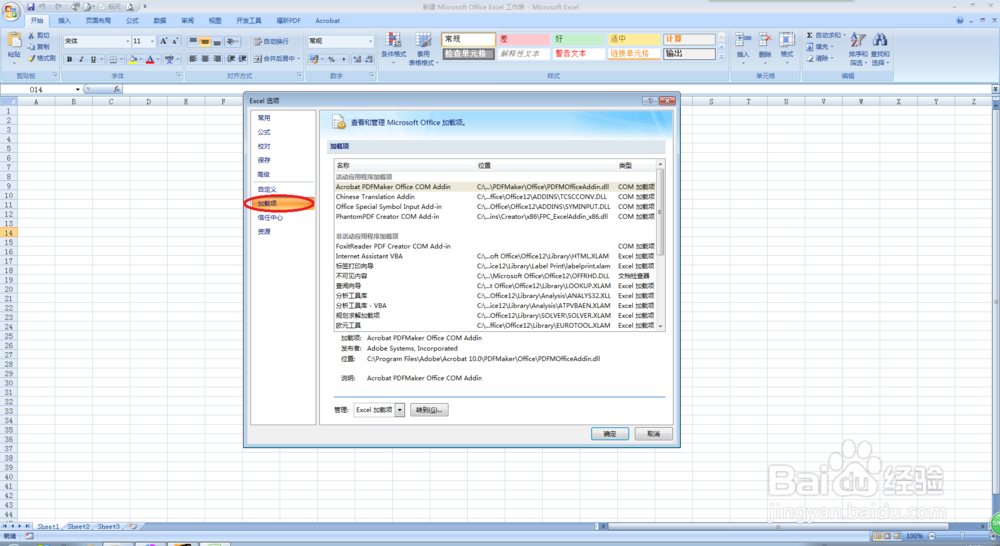Click the 转到(G)... button

pos(429,410)
